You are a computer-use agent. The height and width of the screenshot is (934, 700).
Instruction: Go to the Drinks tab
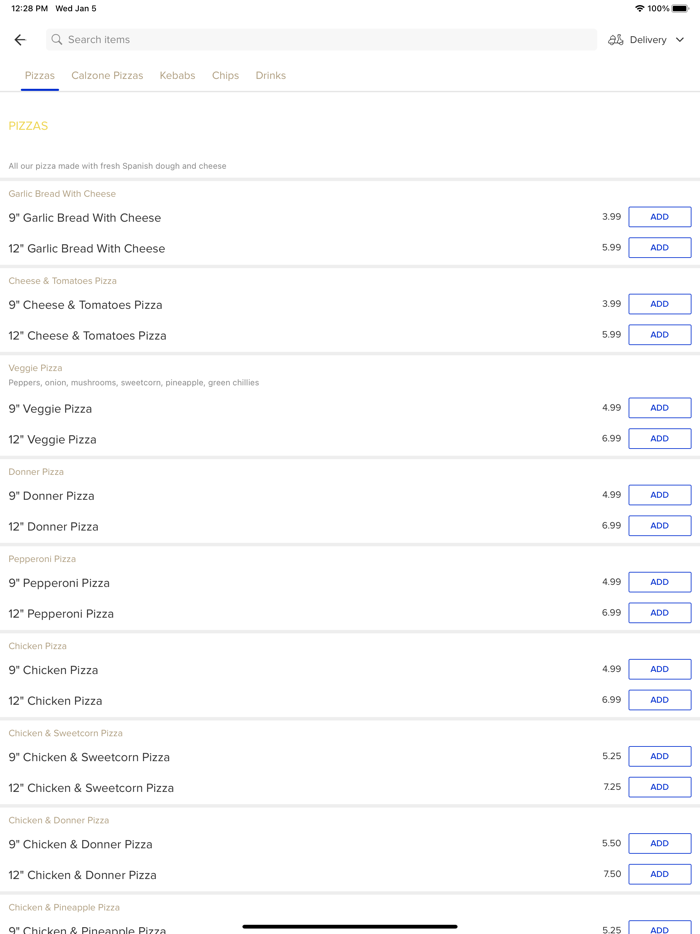click(x=270, y=76)
